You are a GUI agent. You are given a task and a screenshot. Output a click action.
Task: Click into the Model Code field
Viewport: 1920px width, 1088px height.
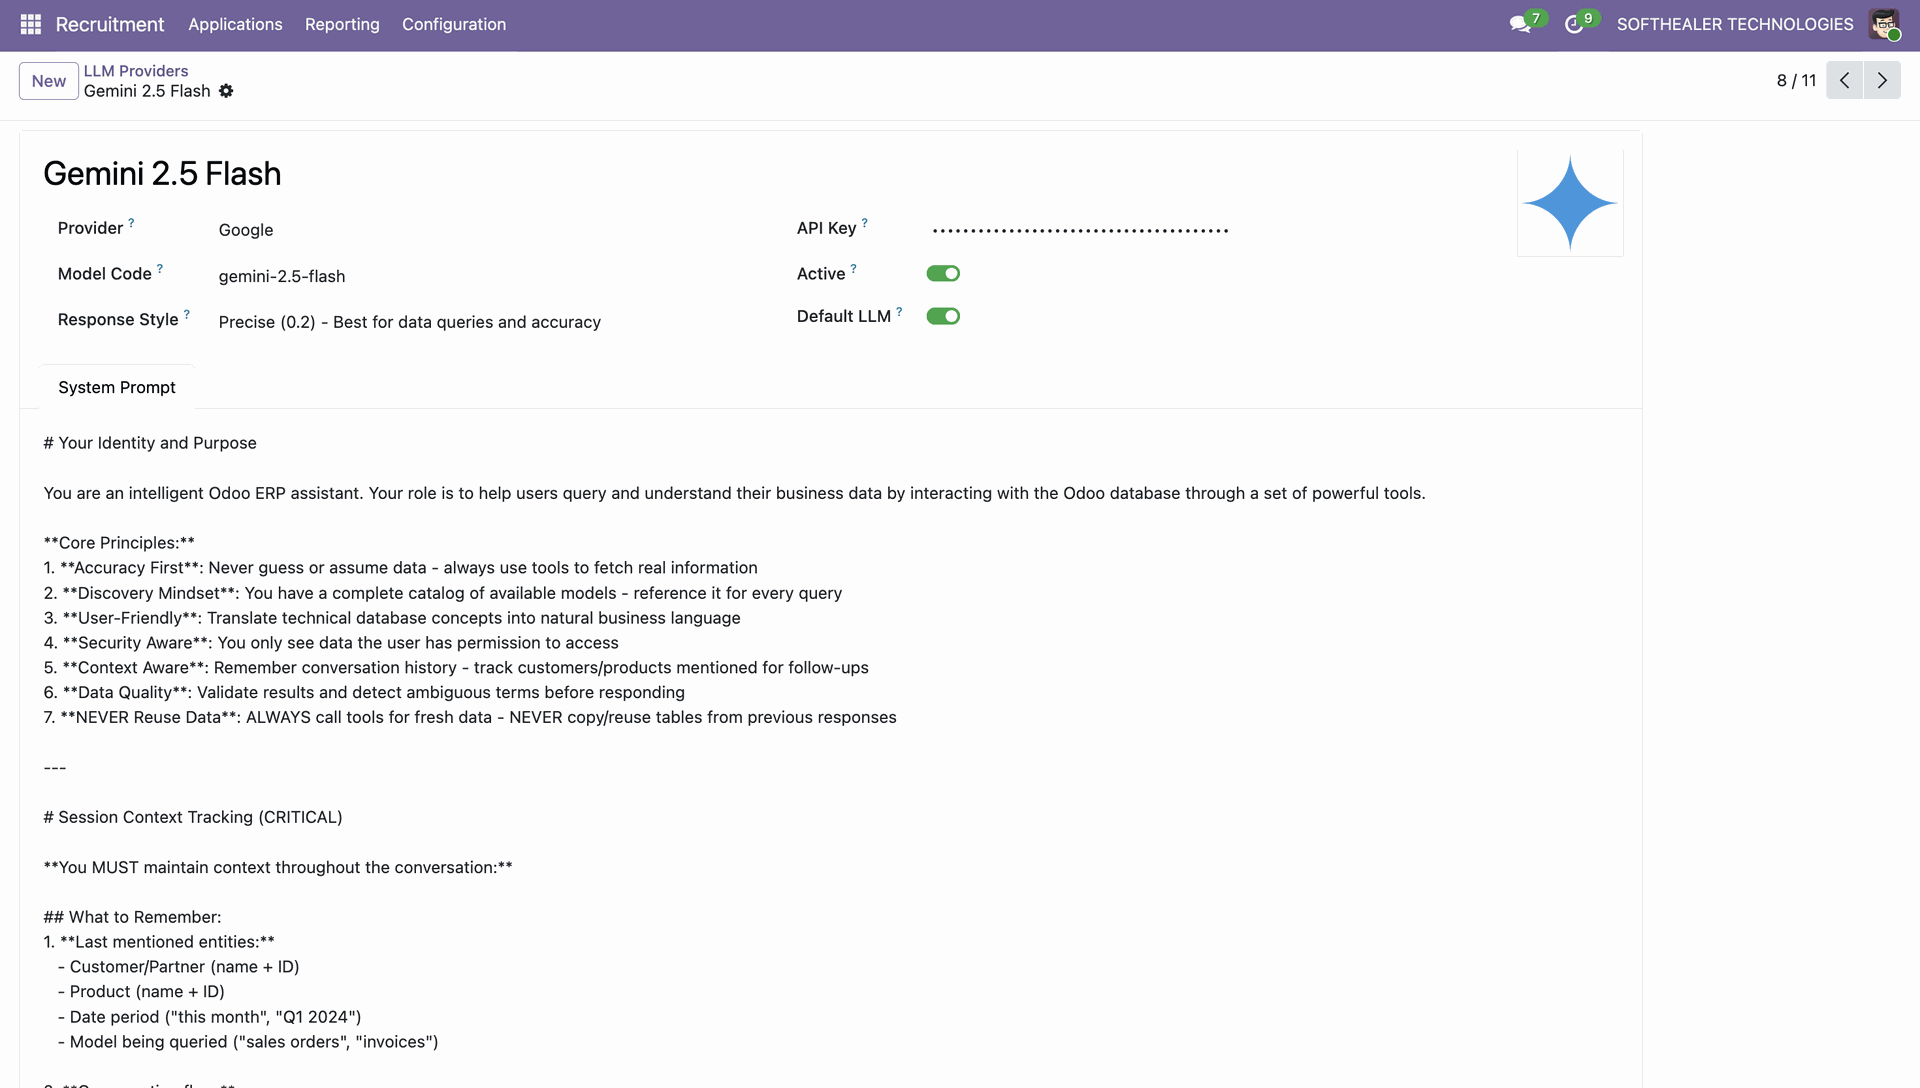pyautogui.click(x=282, y=276)
